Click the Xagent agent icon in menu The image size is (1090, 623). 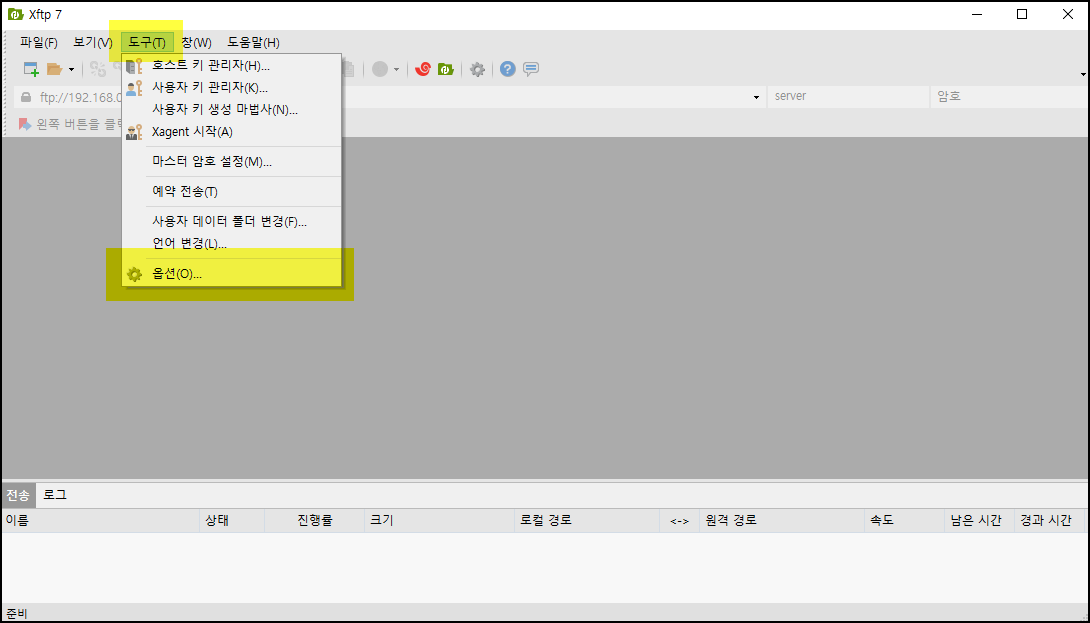click(134, 131)
